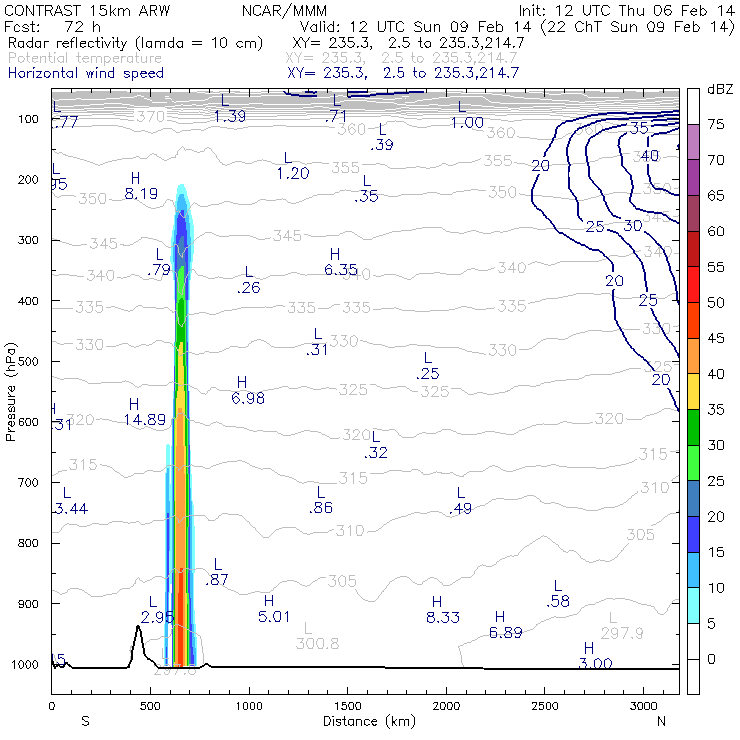Viewport: 740px width, 740px height.
Task: Click the wind minimum value ".49"
Action: [x=460, y=508]
